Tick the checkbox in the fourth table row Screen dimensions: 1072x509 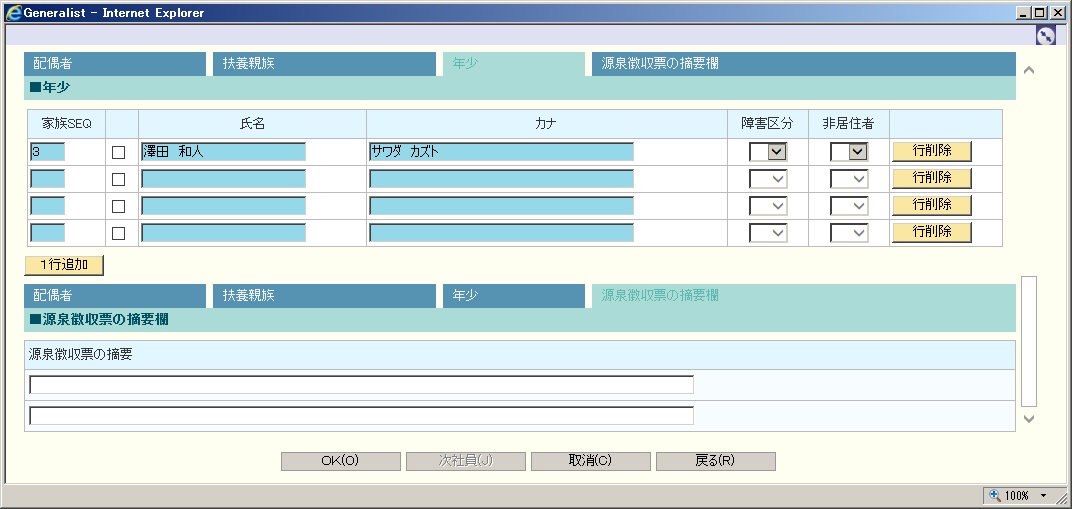(118, 233)
